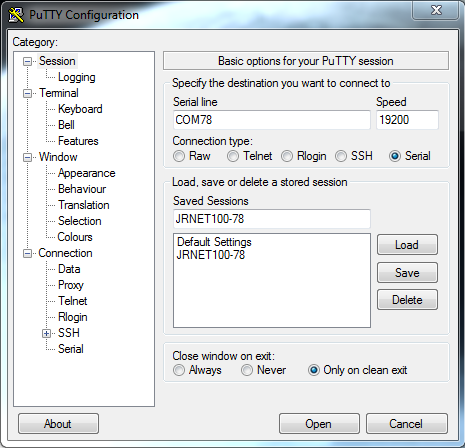465x448 pixels.
Task: Cancel the configuration dialog
Action: click(x=407, y=424)
